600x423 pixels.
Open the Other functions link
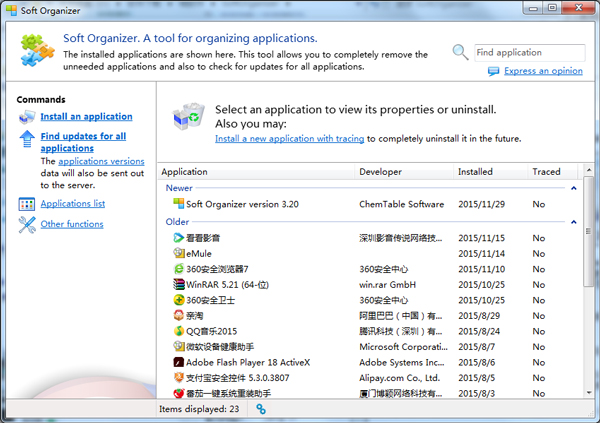(72, 224)
